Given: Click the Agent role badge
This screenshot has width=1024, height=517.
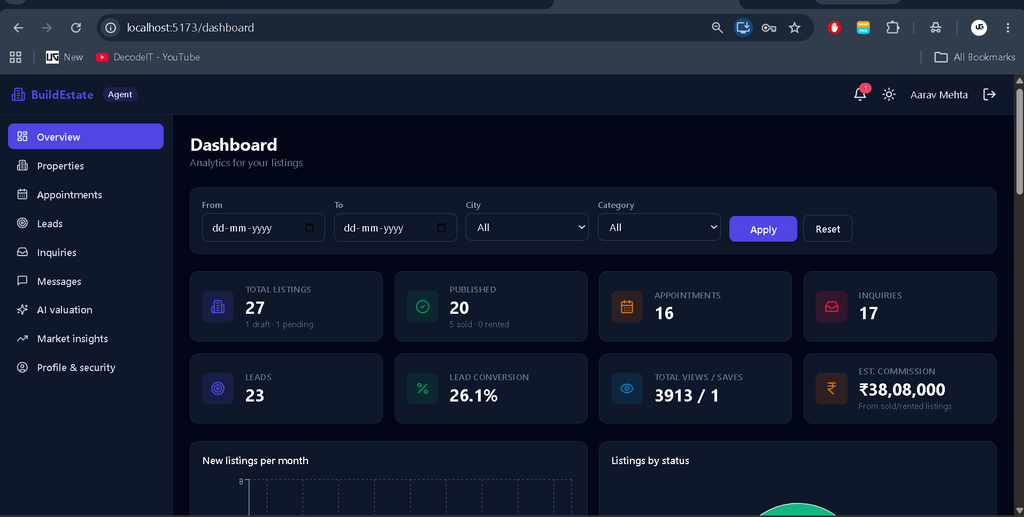Looking at the screenshot, I should (x=120, y=95).
